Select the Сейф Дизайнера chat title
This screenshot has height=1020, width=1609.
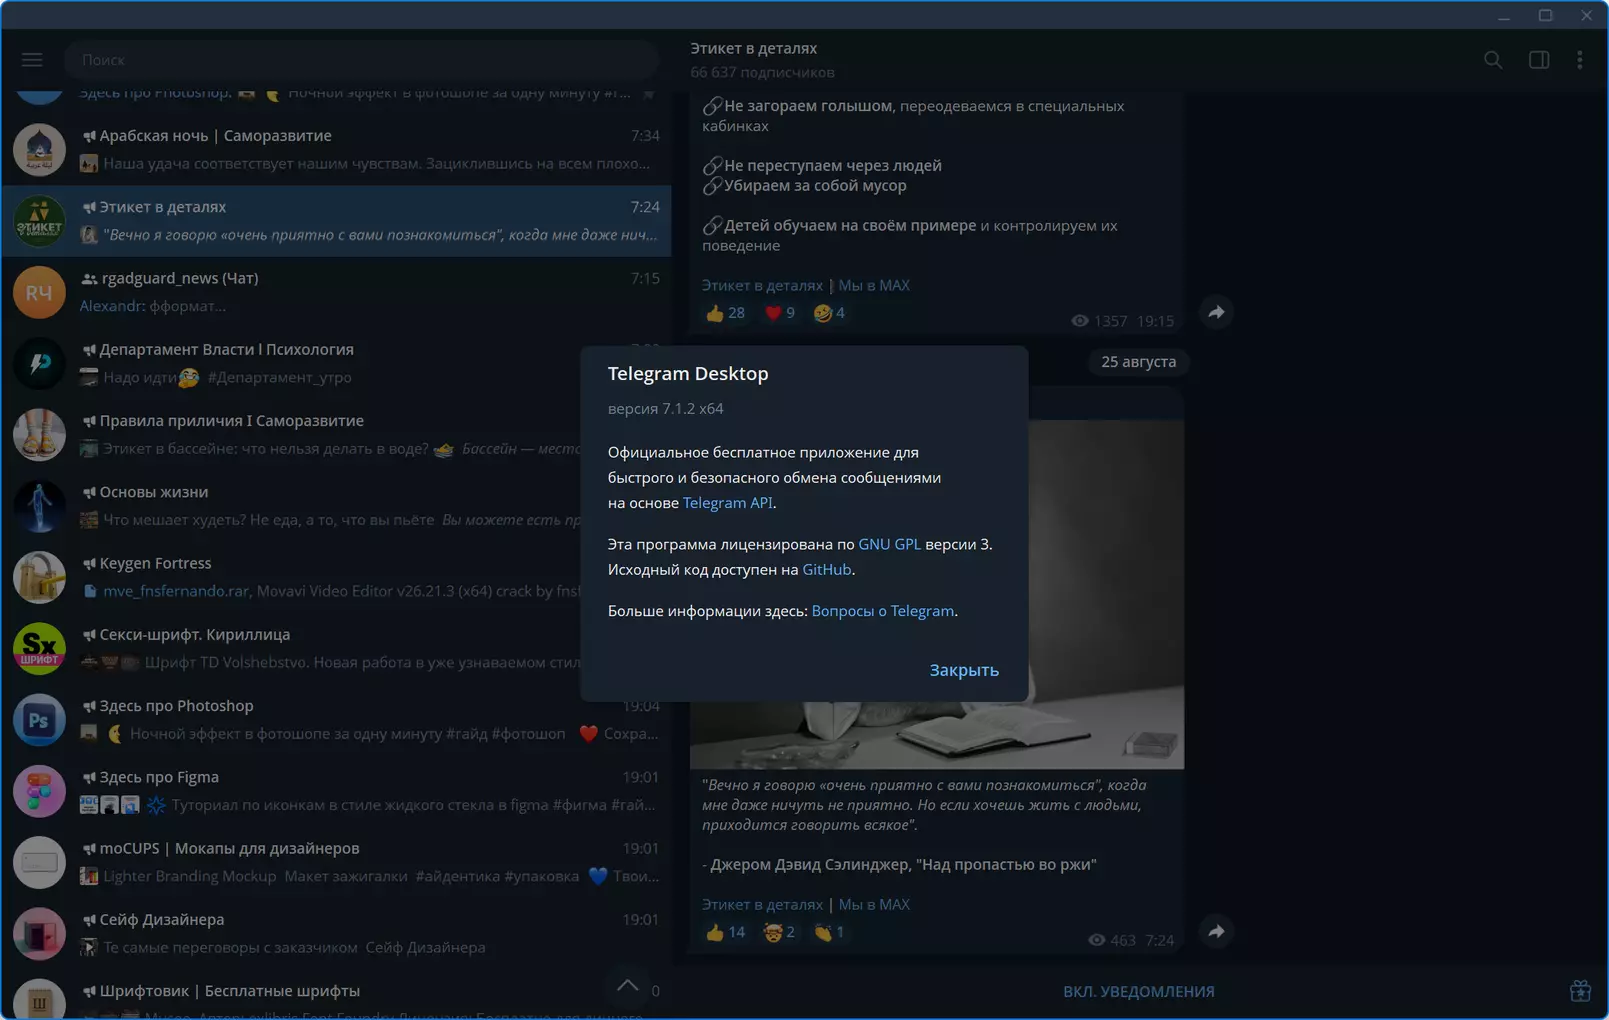162,920
